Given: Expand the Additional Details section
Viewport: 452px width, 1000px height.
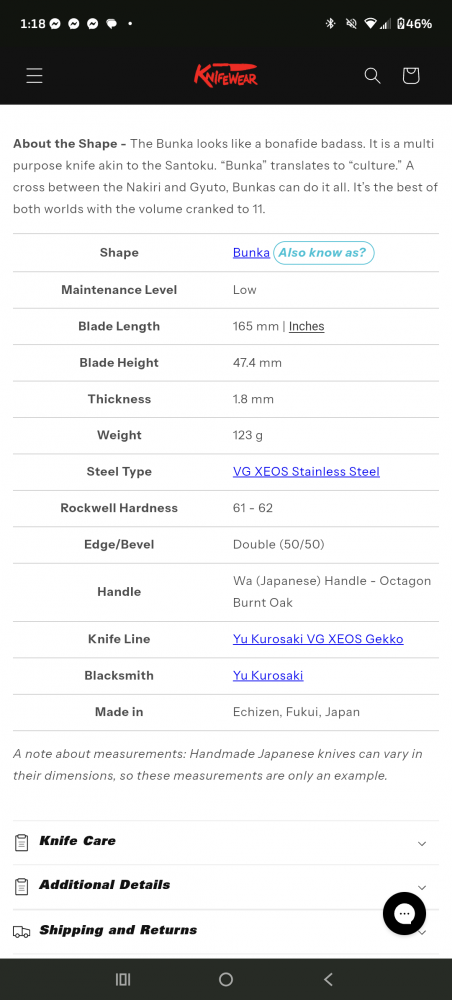Looking at the screenshot, I should 226,886.
